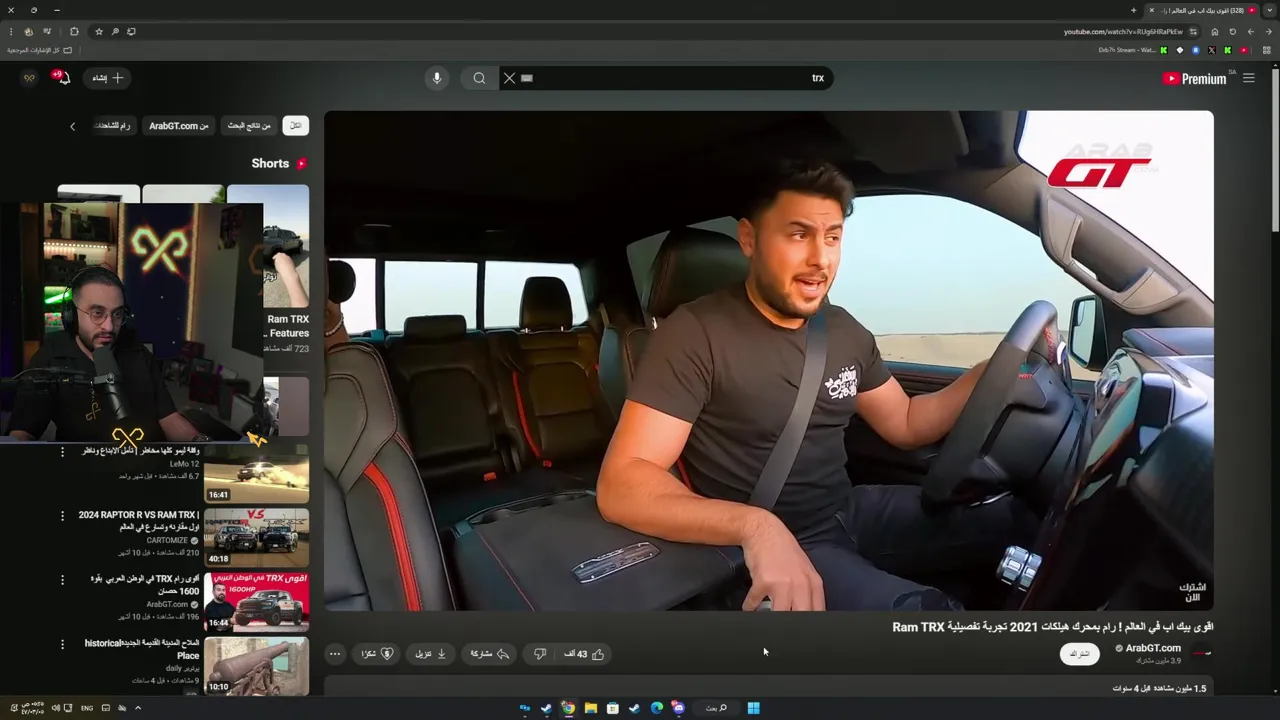The height and width of the screenshot is (720, 1280).
Task: Open the Ram TRX Features short thumbnail
Action: tap(268, 246)
